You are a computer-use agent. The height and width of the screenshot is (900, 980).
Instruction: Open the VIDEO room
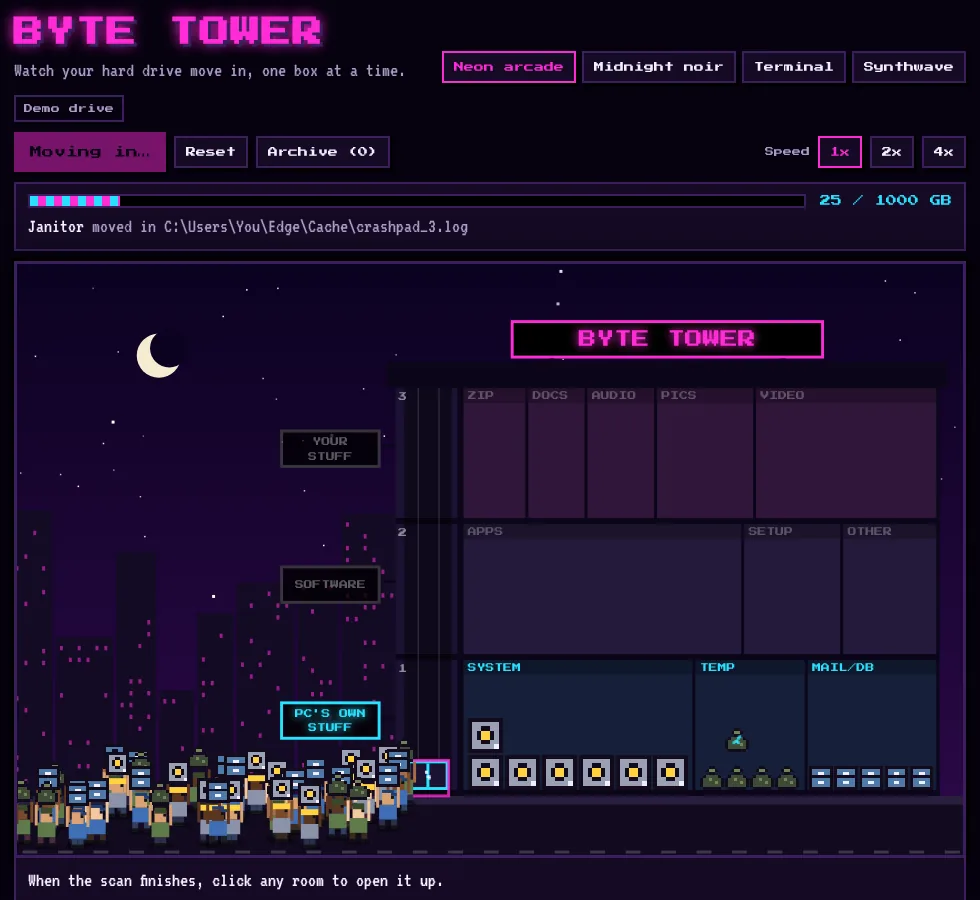pyautogui.click(x=846, y=453)
